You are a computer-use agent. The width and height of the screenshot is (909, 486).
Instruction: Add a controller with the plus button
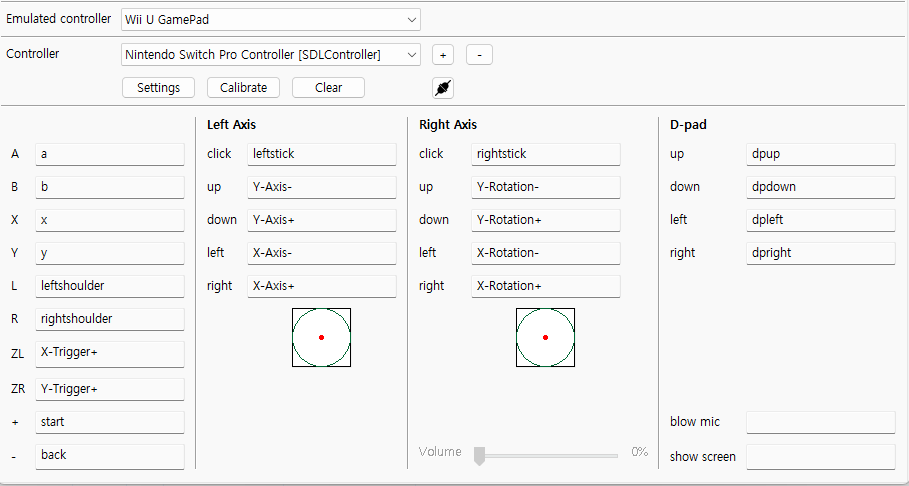coord(443,55)
